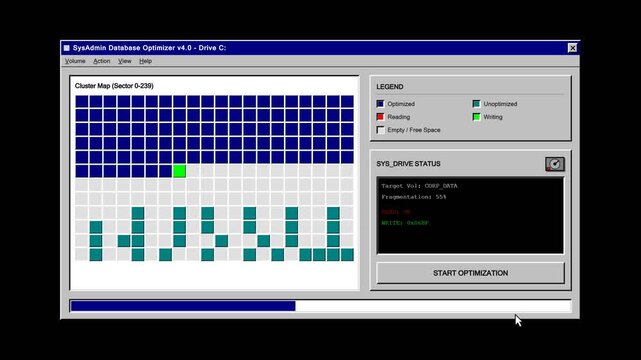Click the Cluster Map (Sector 0-239) heading

point(114,86)
